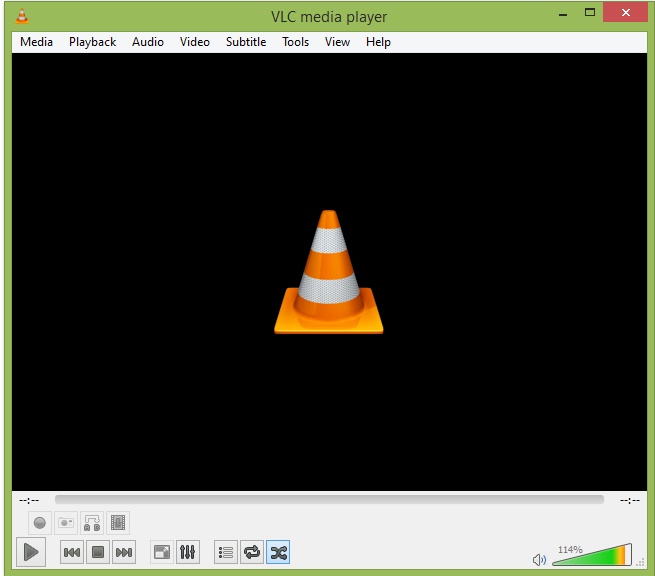Set A-B loop points

[x=92, y=523]
